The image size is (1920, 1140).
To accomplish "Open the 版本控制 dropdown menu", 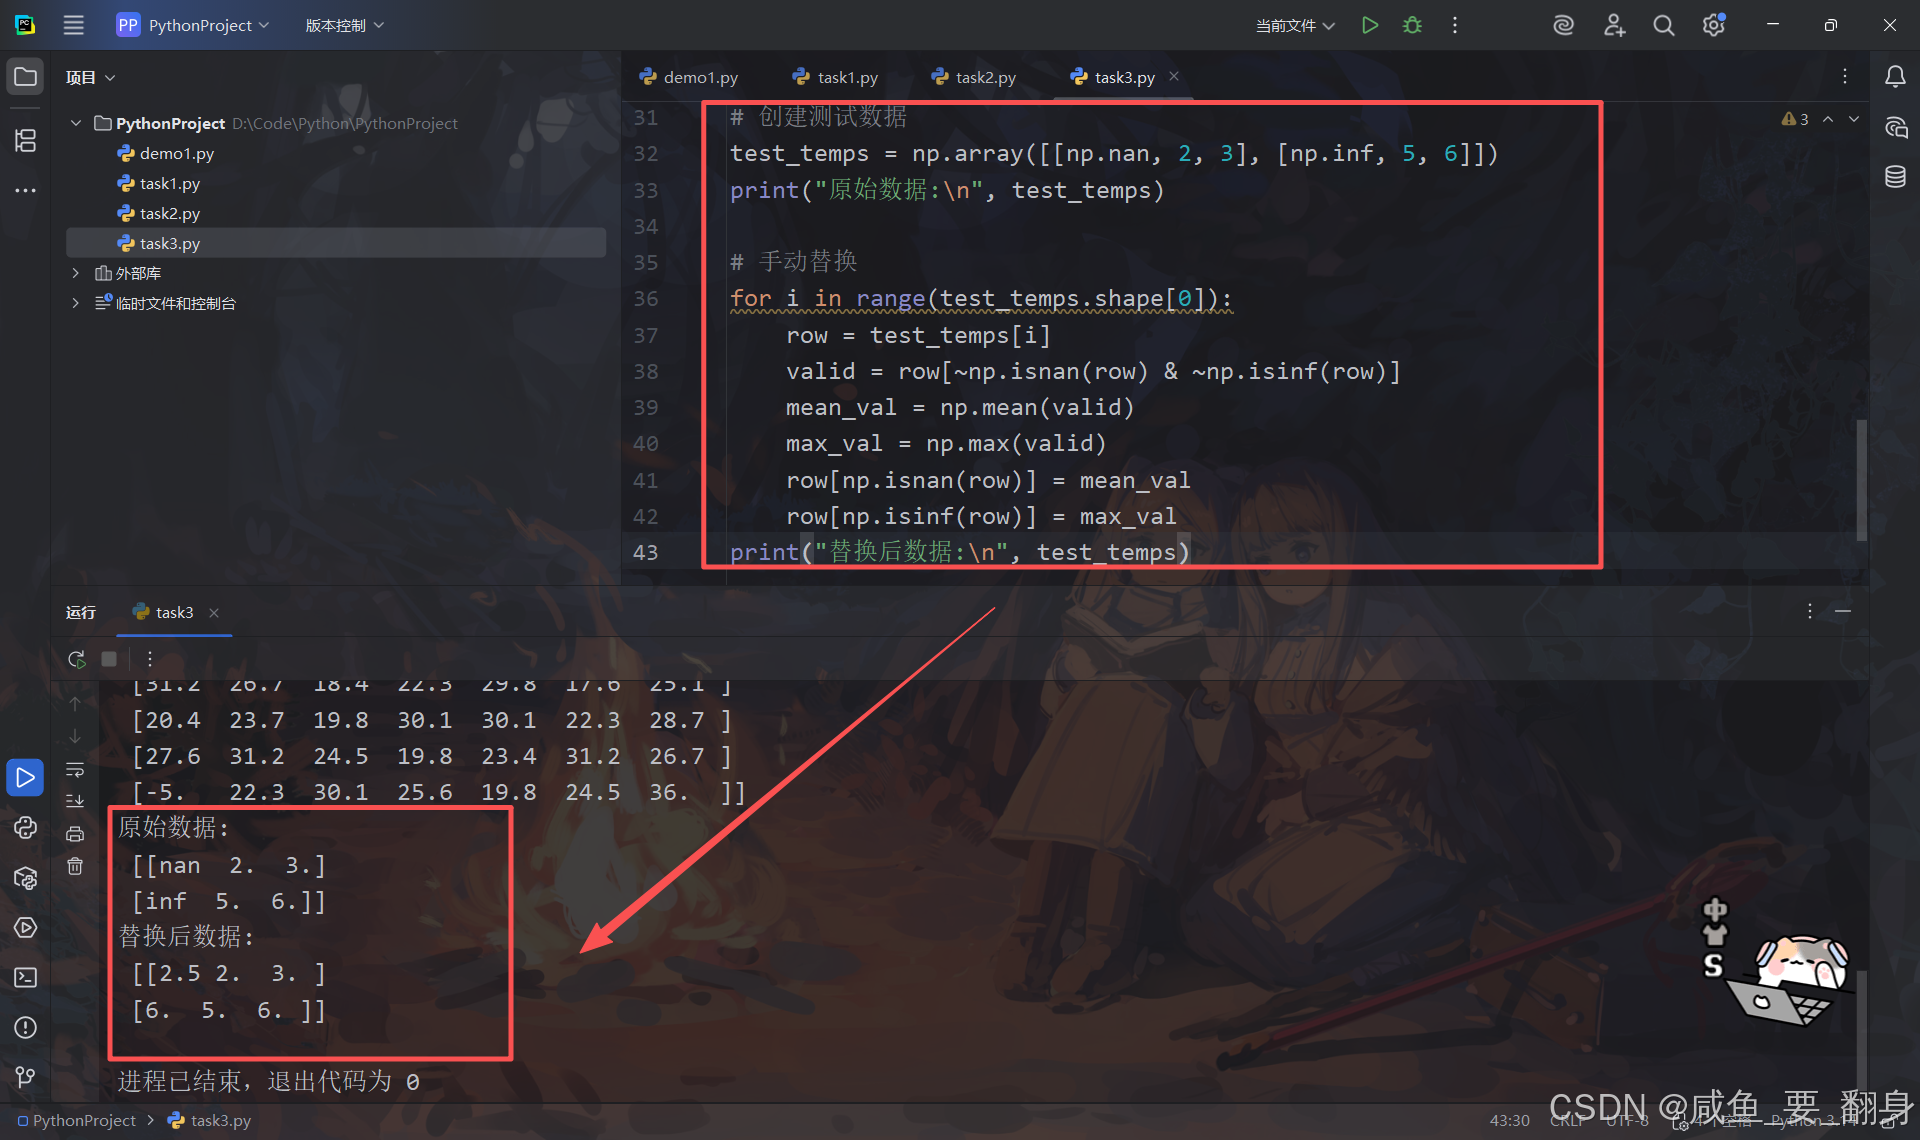I will click(x=344, y=25).
